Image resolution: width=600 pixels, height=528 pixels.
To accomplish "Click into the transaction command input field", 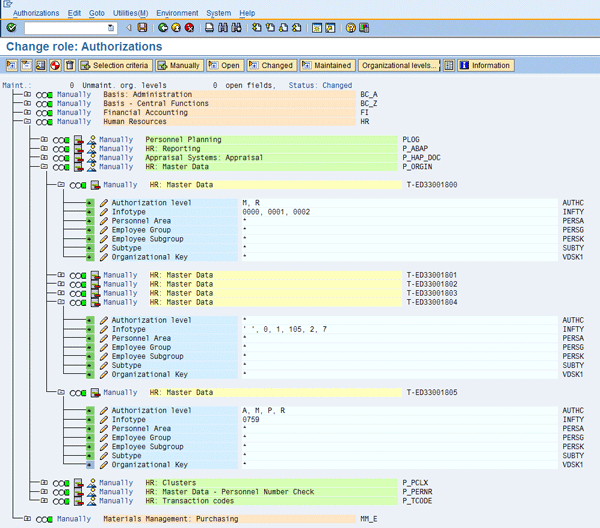I will click(x=65, y=28).
